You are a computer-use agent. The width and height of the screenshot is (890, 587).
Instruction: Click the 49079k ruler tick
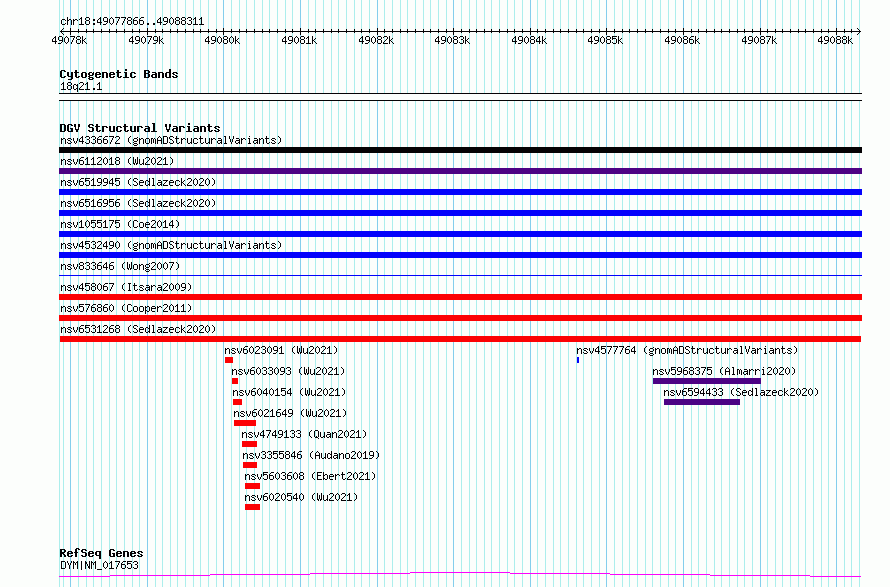point(146,40)
